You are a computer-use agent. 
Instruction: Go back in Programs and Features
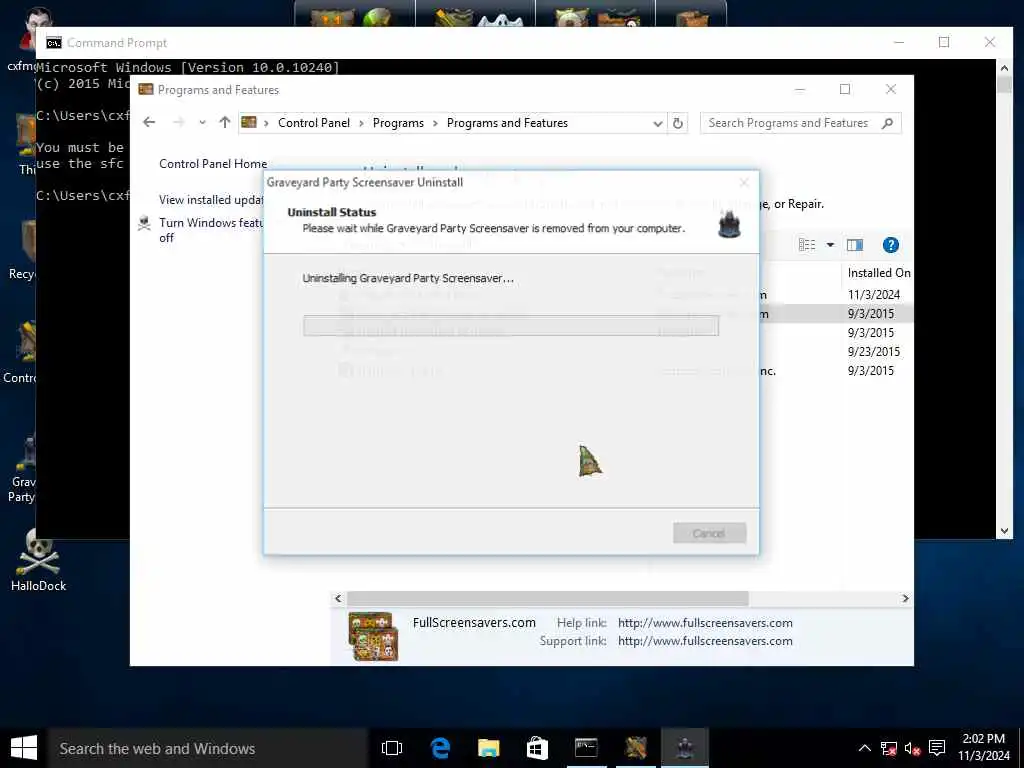click(149, 122)
